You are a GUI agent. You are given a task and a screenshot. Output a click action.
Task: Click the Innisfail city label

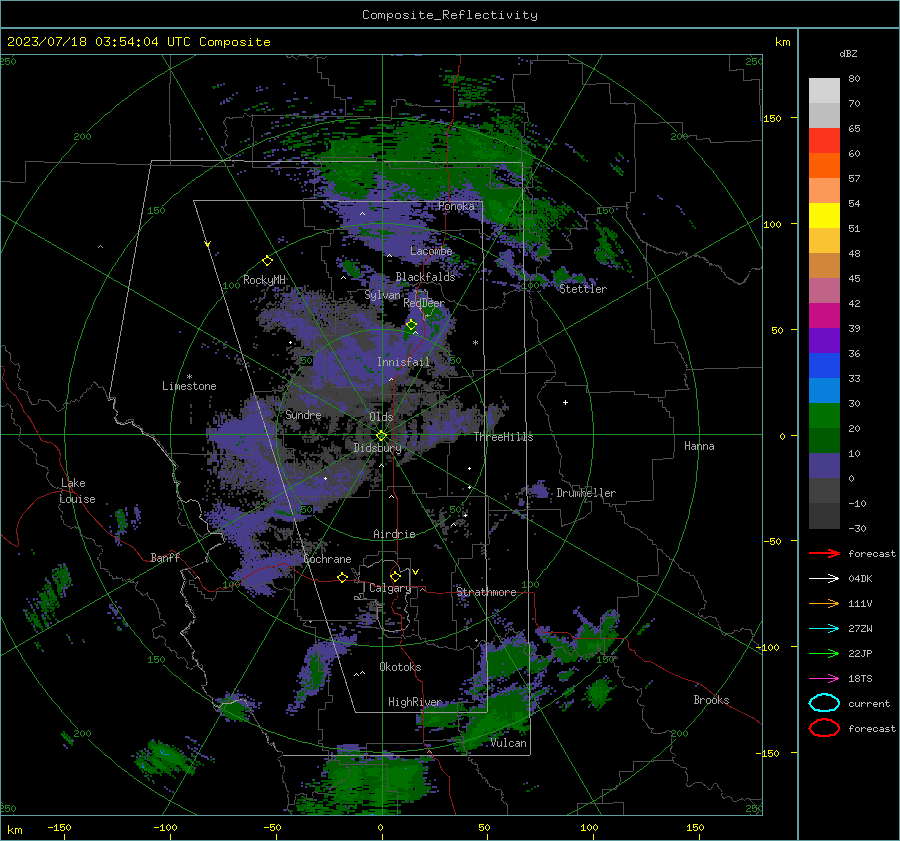pos(403,362)
